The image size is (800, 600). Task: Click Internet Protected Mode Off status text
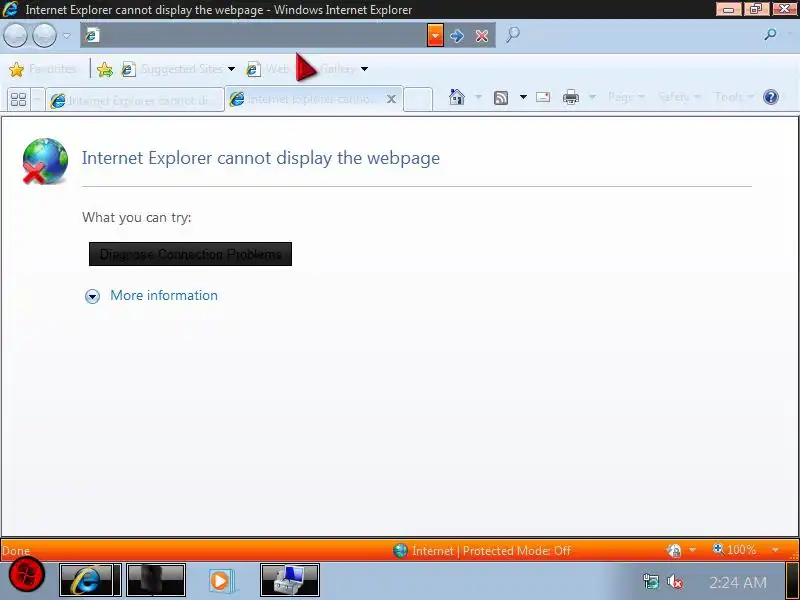point(491,551)
